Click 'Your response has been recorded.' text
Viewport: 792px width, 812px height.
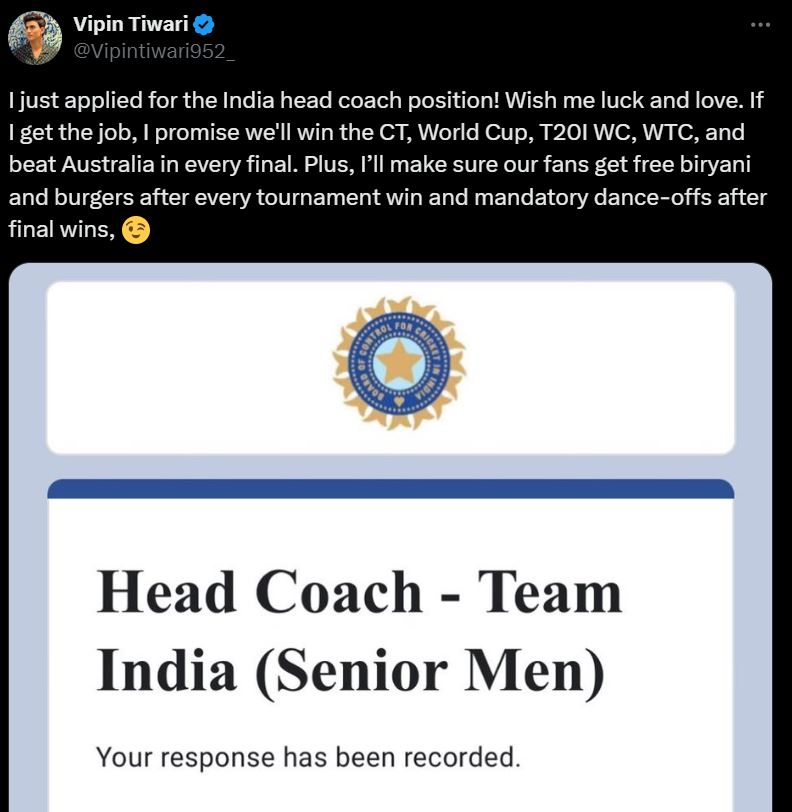(308, 758)
